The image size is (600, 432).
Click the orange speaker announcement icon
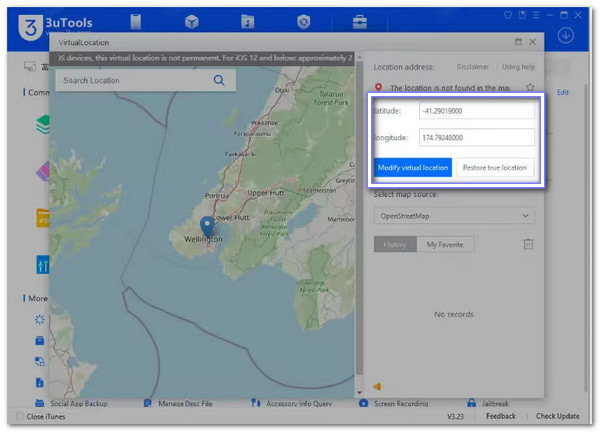tap(377, 386)
